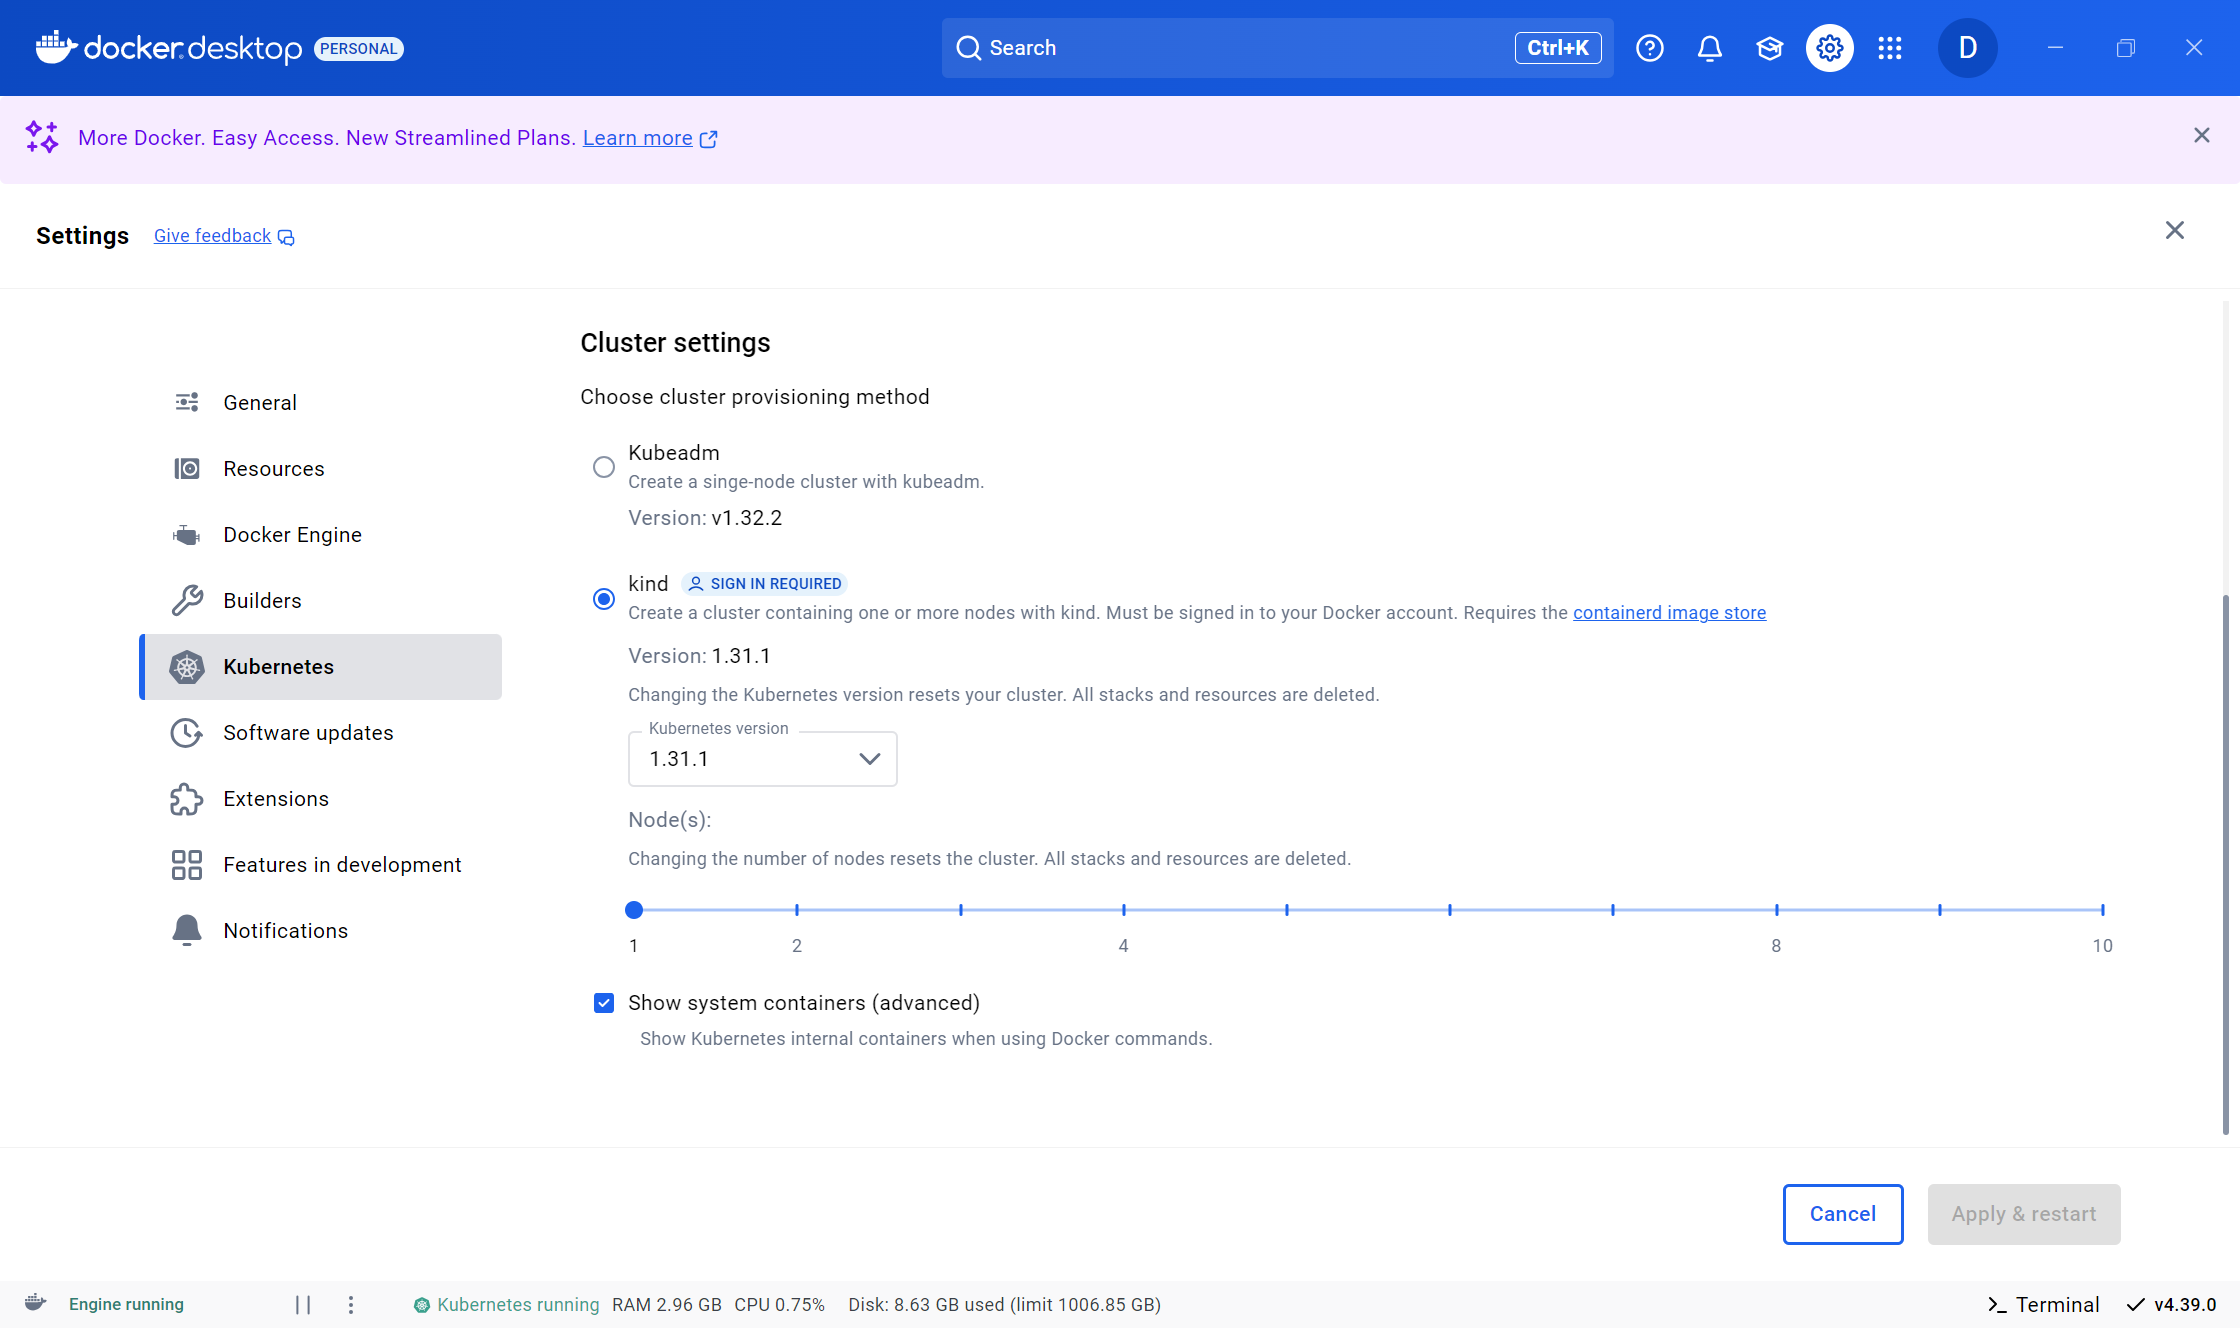This screenshot has width=2240, height=1328.
Task: Open the Builders settings section
Action: (321, 600)
